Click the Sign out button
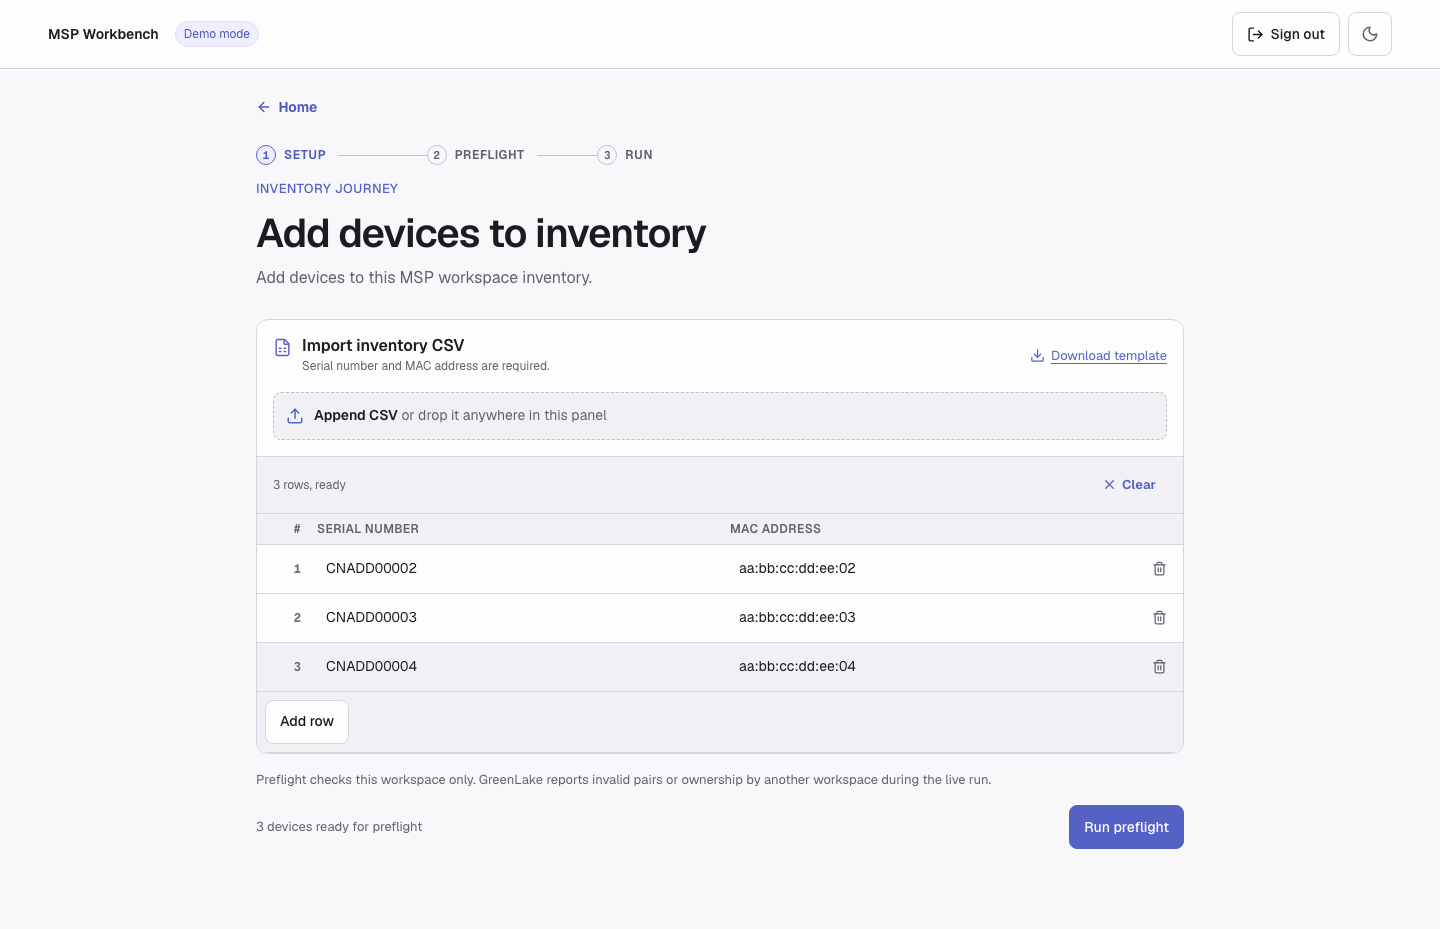Viewport: 1440px width, 929px height. pos(1286,34)
